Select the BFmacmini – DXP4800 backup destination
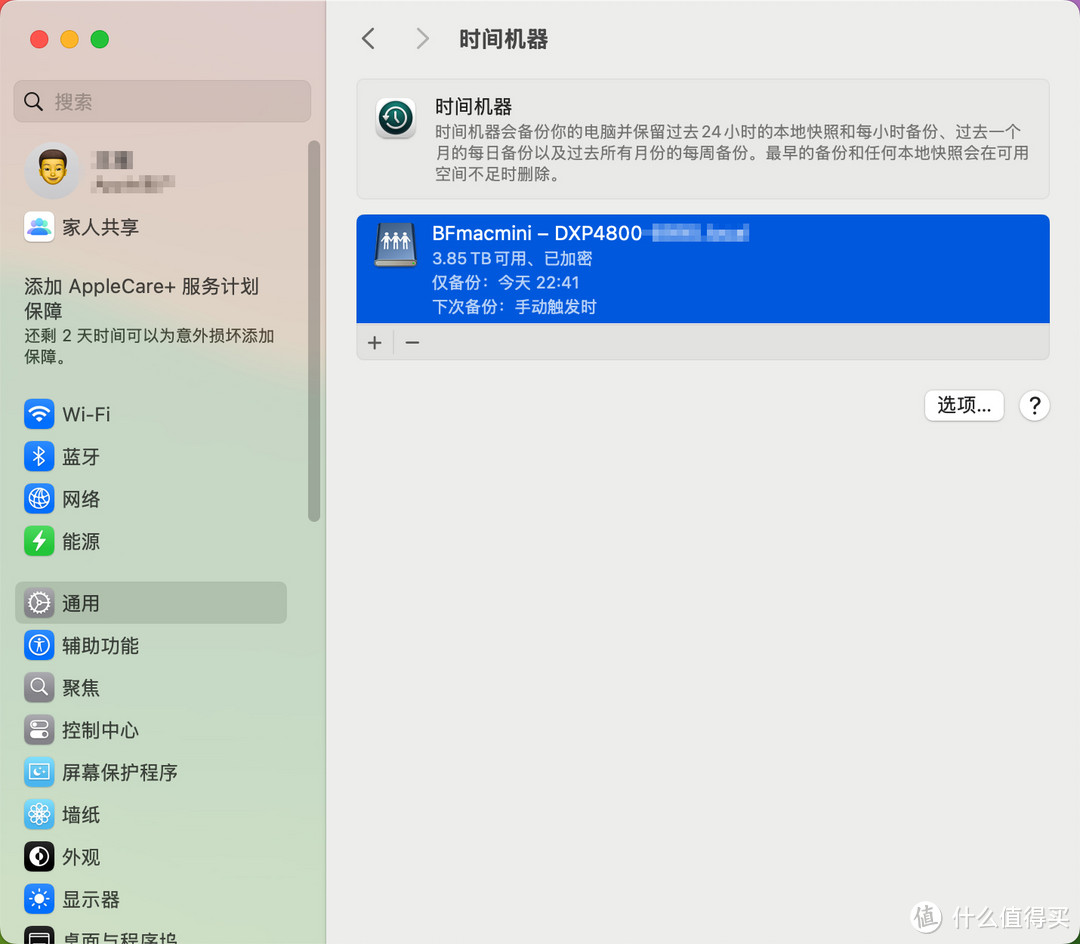The image size is (1080, 944). (700, 269)
